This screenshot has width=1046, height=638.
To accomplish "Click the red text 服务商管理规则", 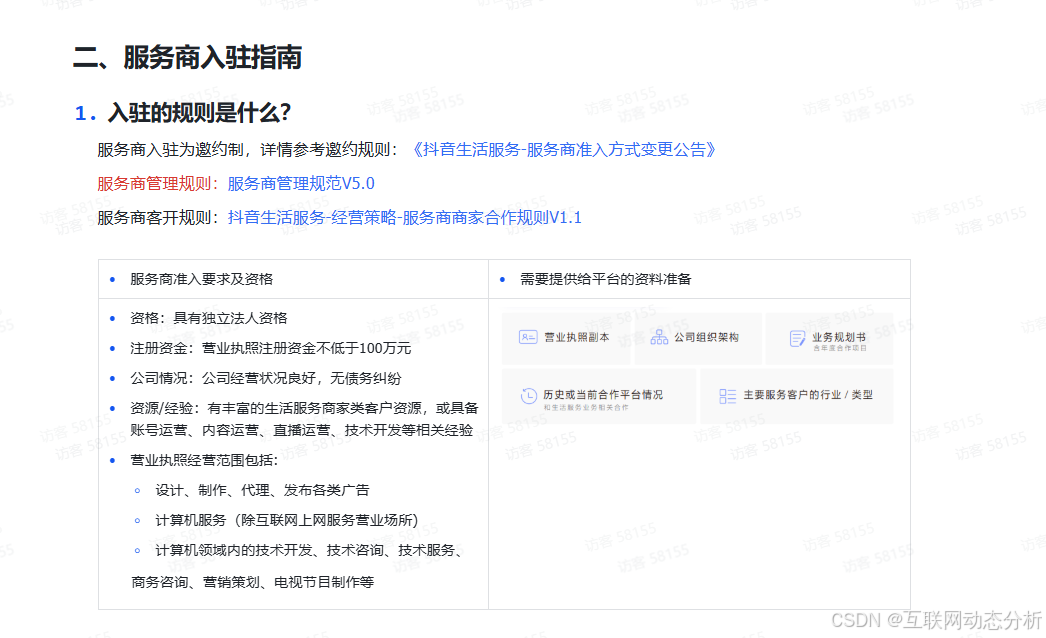I will [154, 184].
